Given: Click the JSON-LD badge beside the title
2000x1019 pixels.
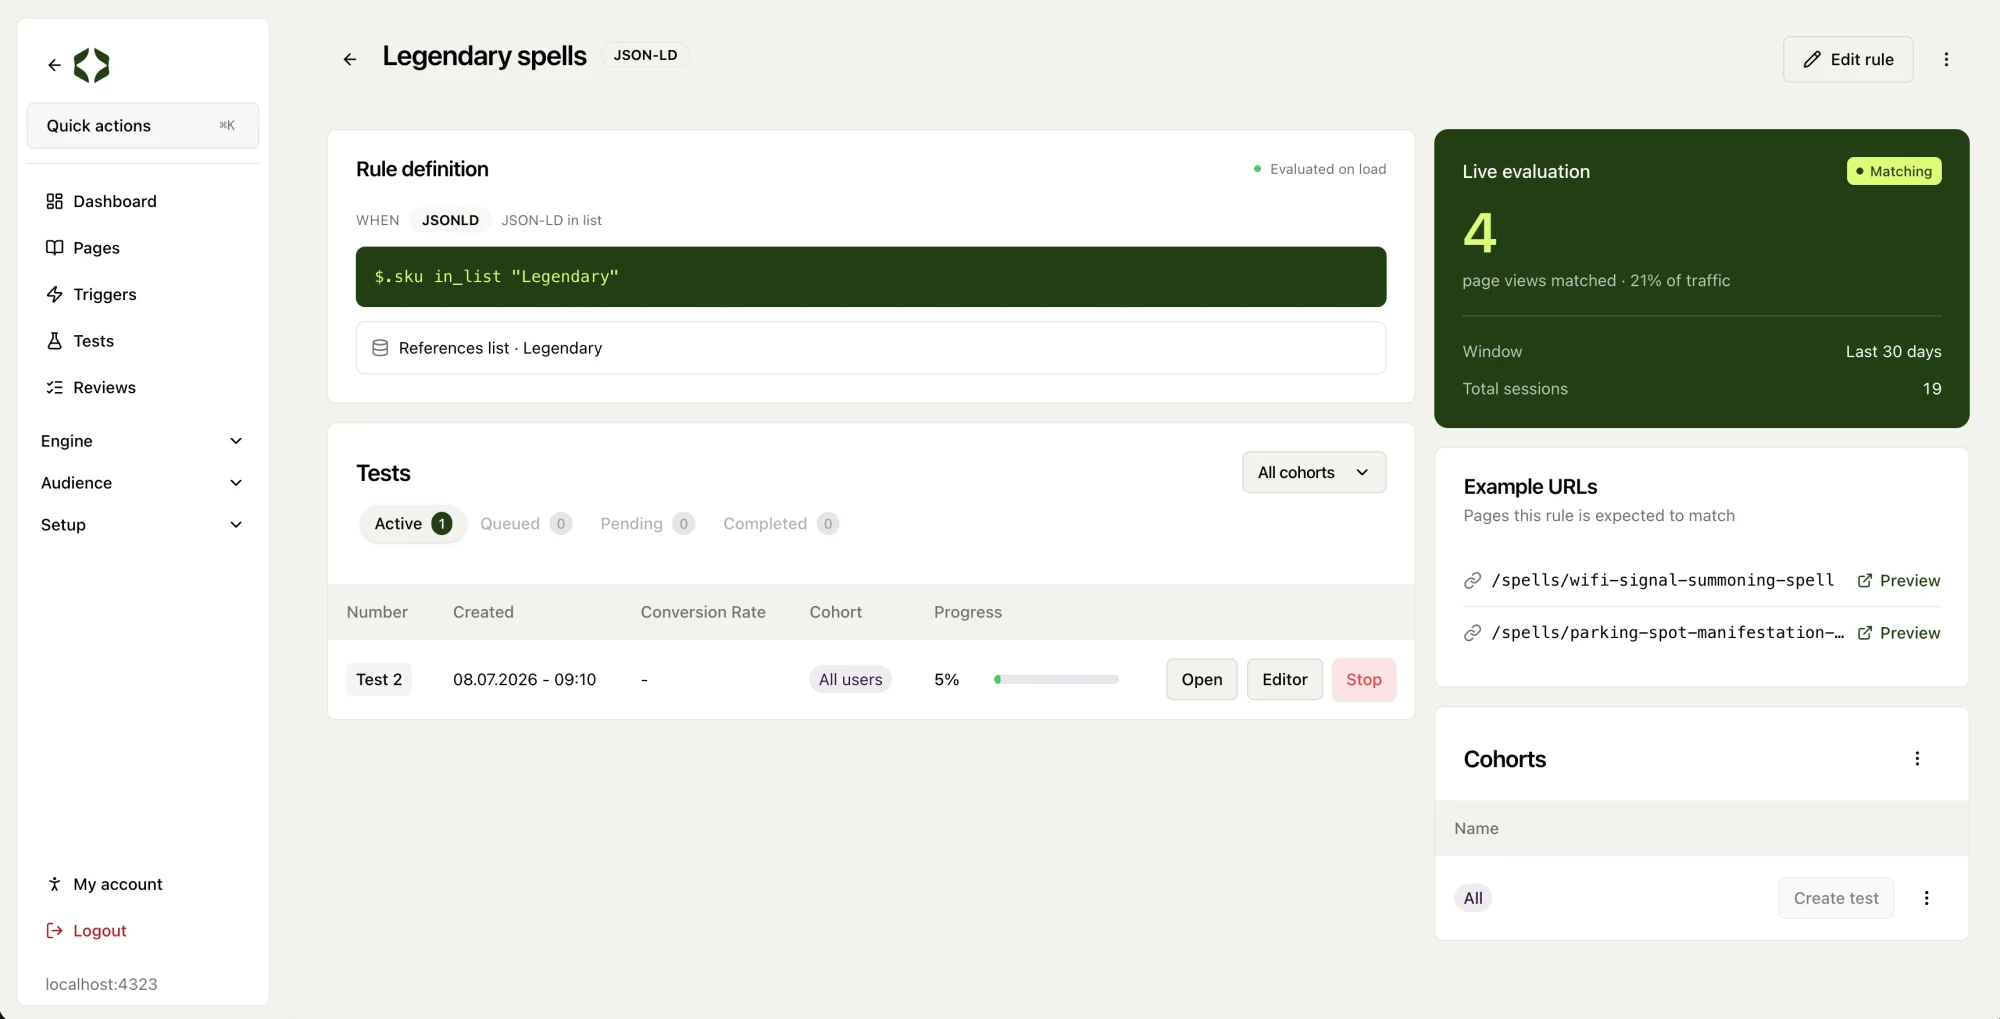Looking at the screenshot, I should tap(645, 55).
